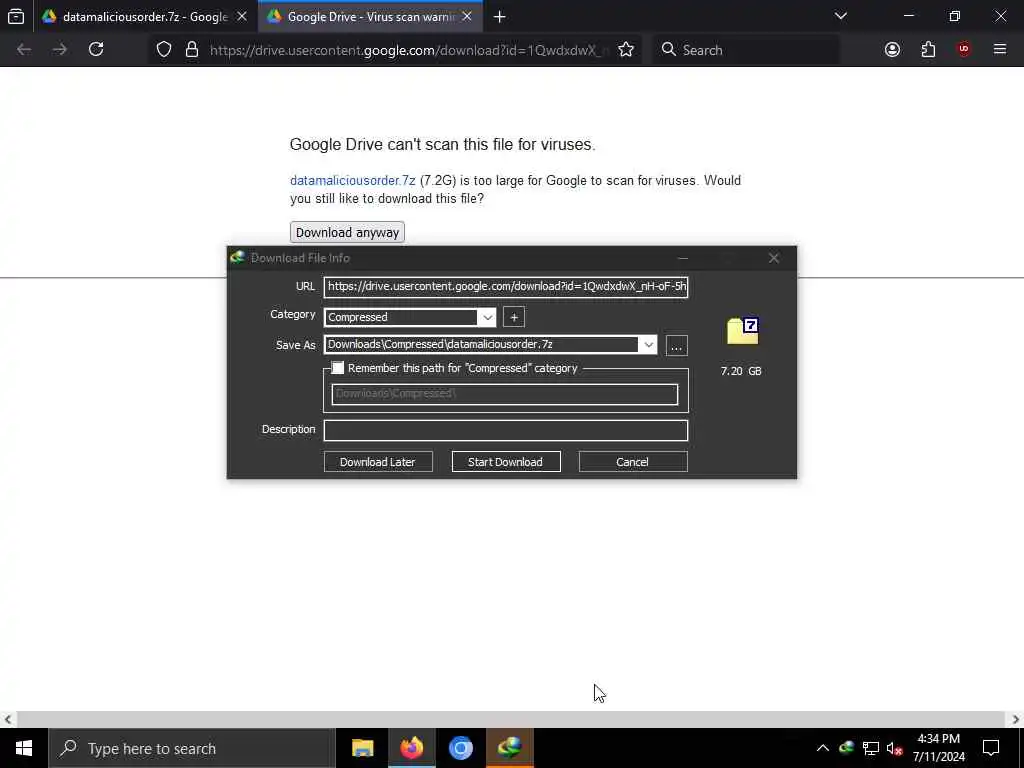
Task: Close the Download File Info dialog
Action: click(x=774, y=258)
